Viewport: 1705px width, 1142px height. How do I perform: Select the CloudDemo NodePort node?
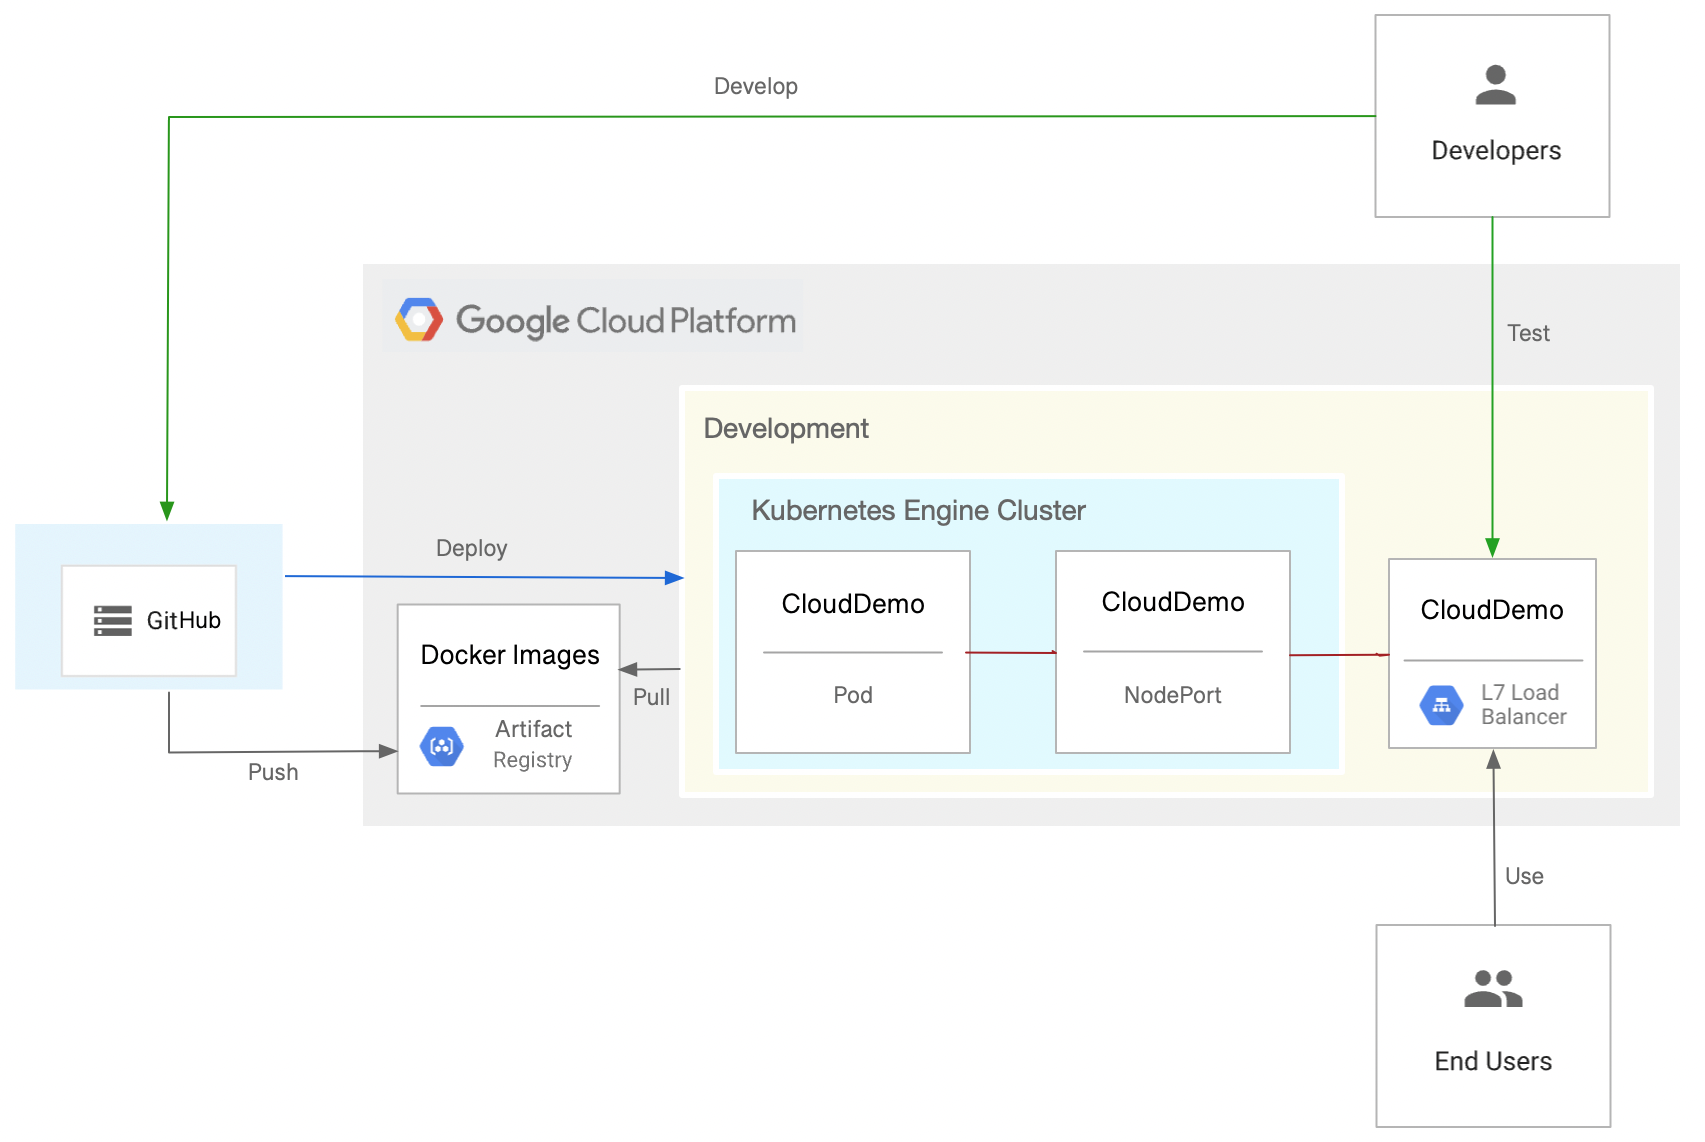coord(1171,650)
